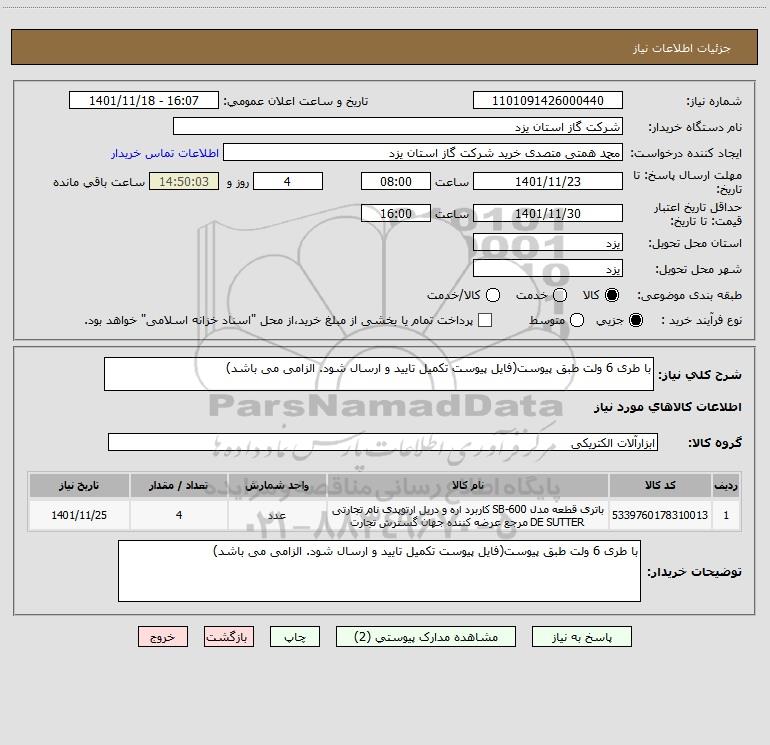
Task: Click the price validity time 16:00 field
Action: click(396, 213)
